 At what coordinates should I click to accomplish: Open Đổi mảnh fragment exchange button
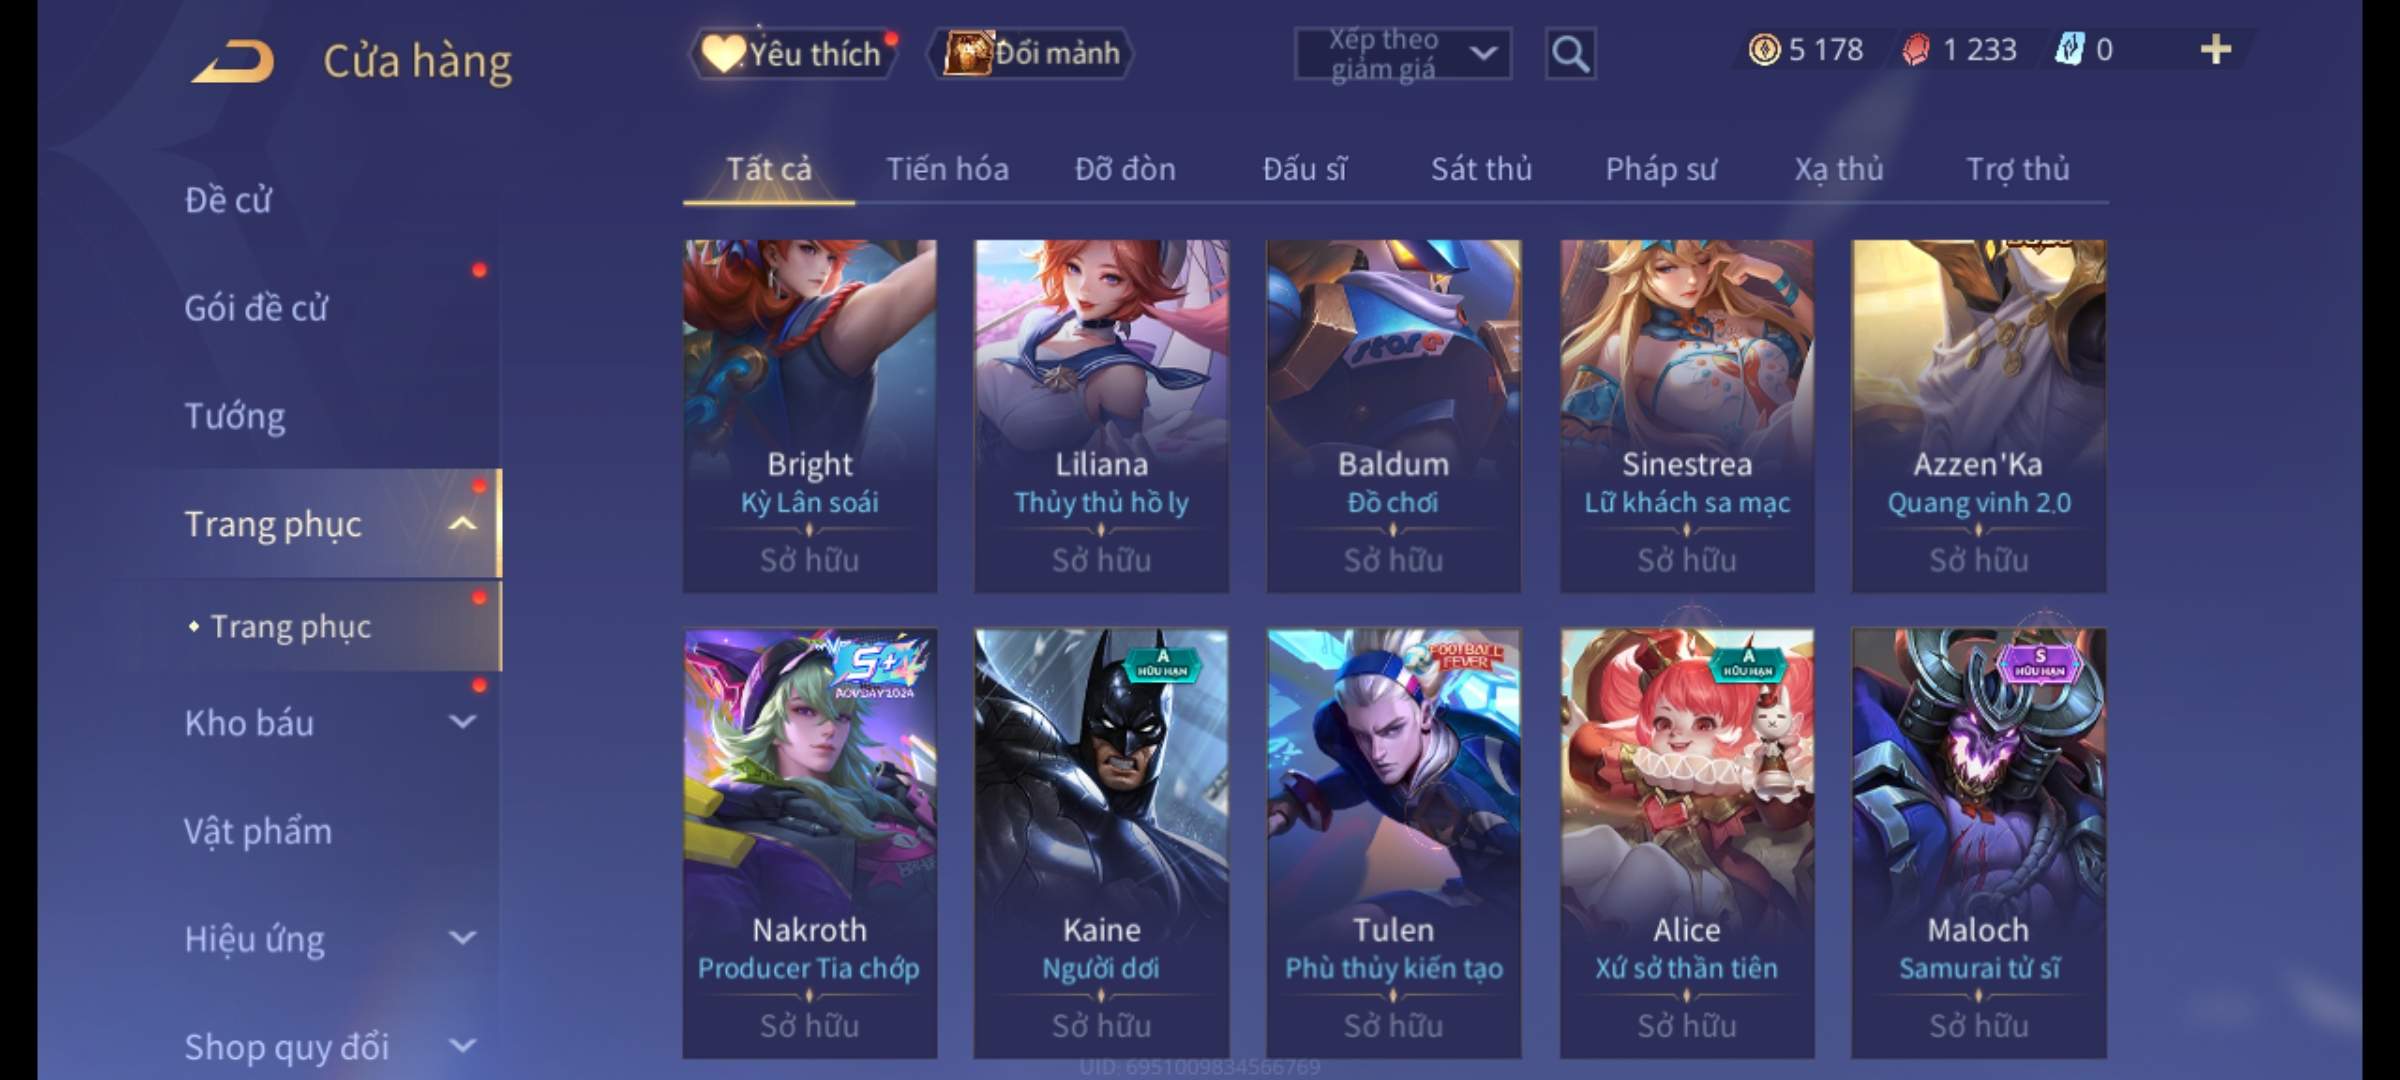[1031, 53]
